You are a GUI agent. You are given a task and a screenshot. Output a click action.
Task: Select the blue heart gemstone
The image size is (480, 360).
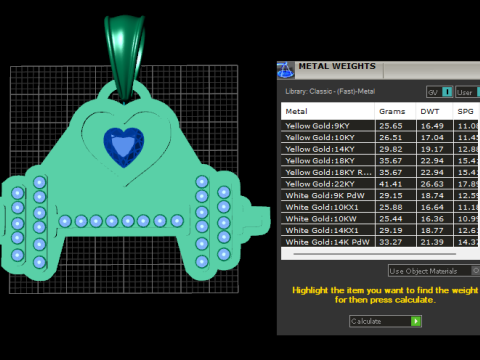click(124, 147)
